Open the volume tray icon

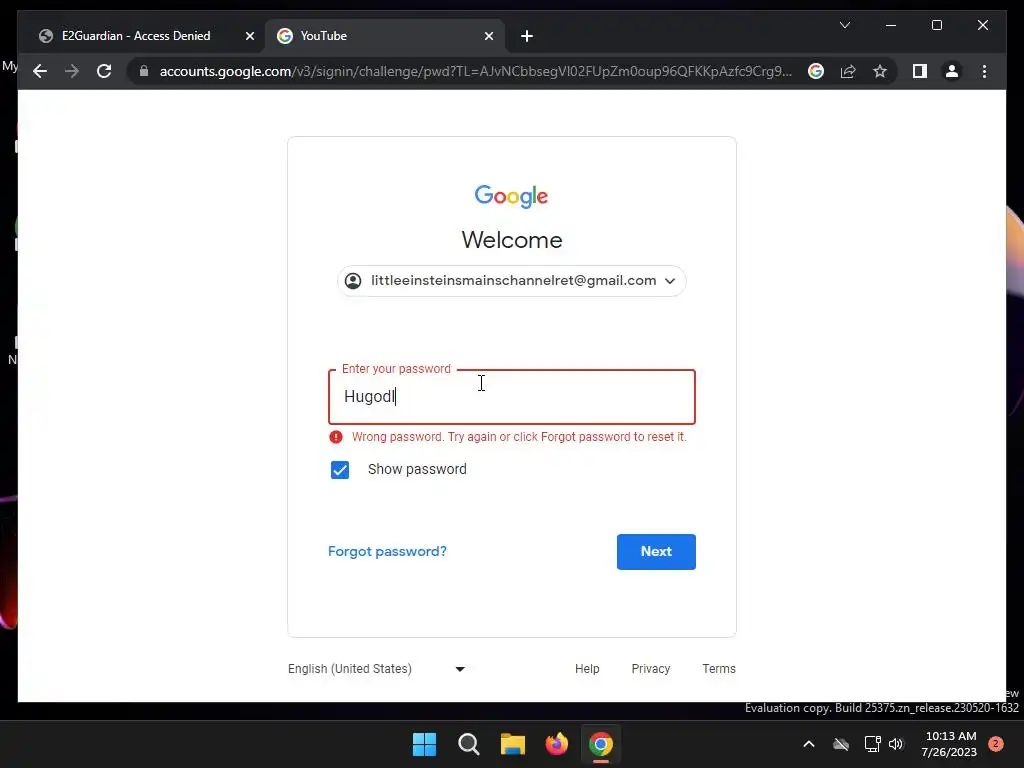(x=895, y=744)
